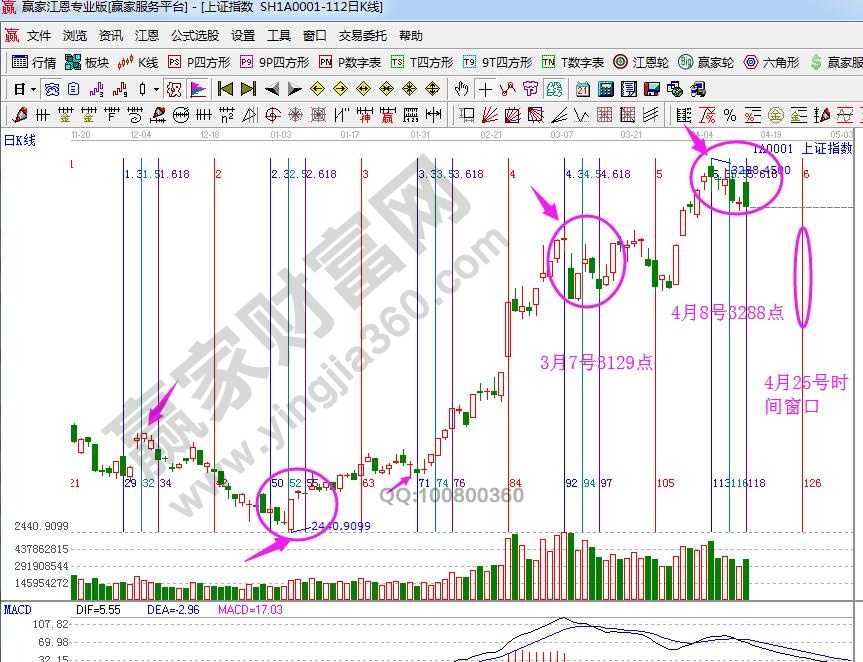Open the 交易委托 menu
Viewport: 863px width, 662px height.
coord(362,35)
